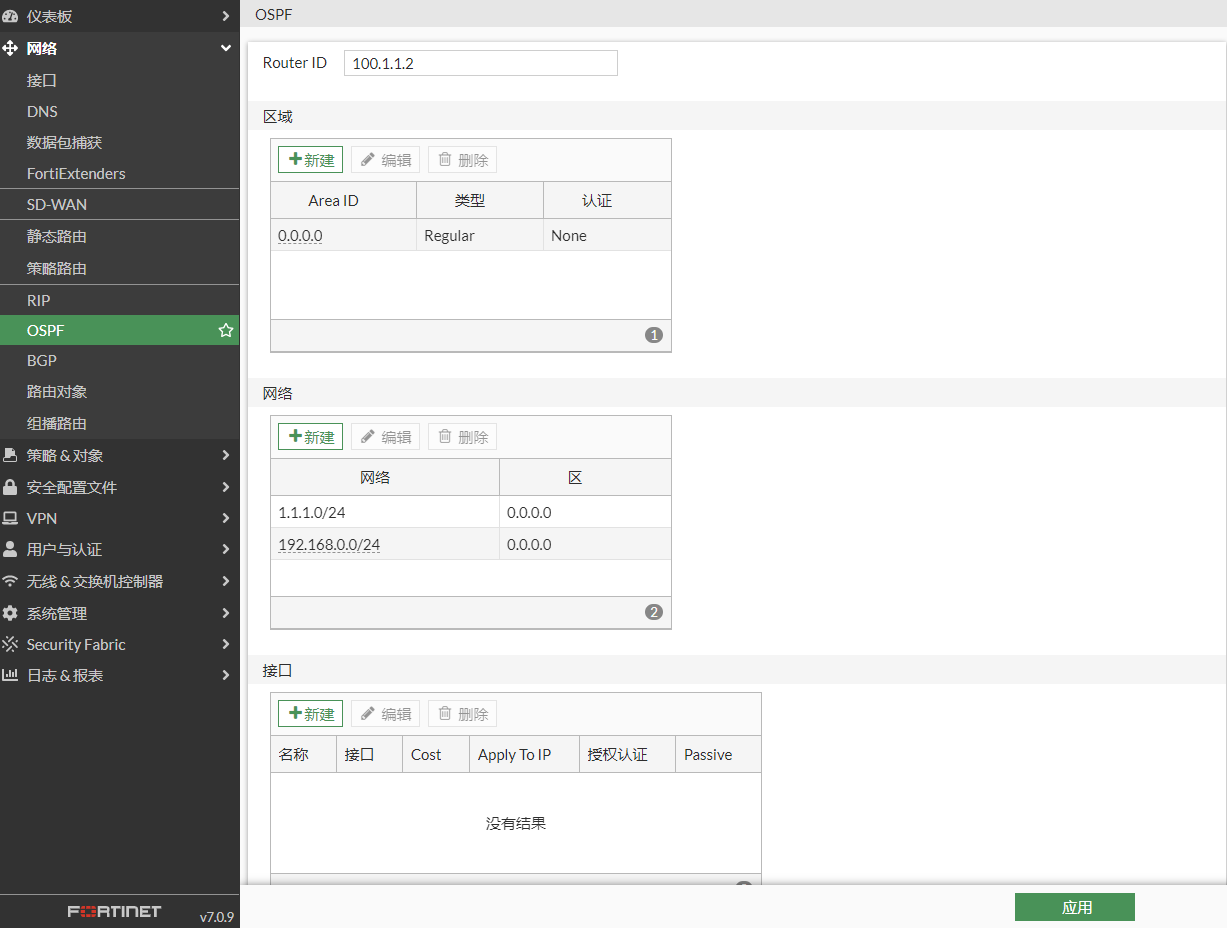Click the WiFi & Switch Controller icon
The height and width of the screenshot is (928, 1227).
pos(10,581)
